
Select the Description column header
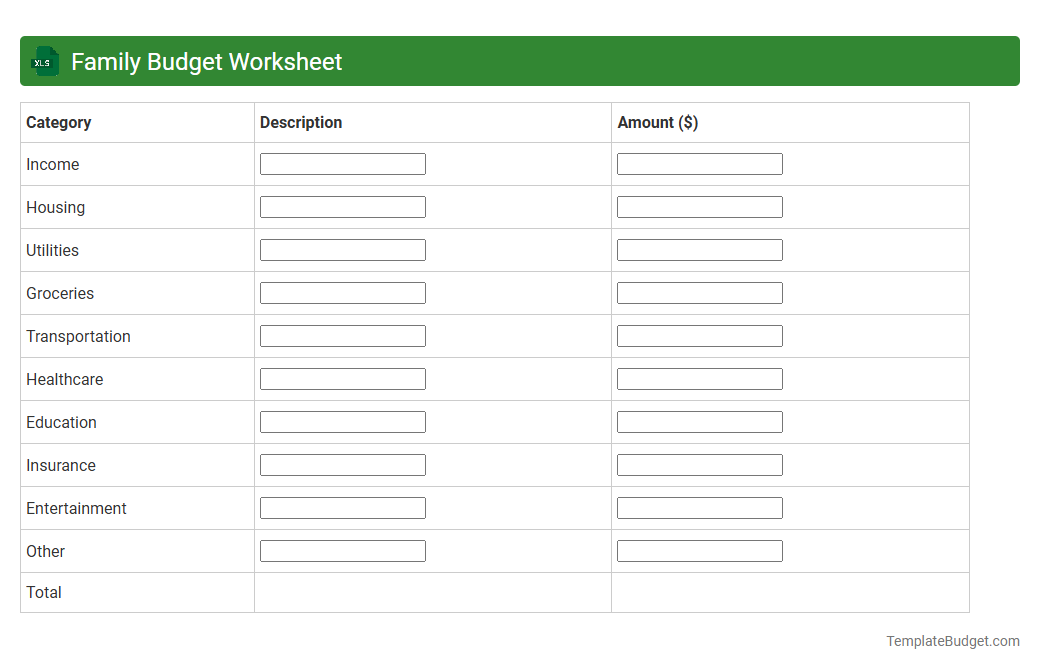(300, 122)
